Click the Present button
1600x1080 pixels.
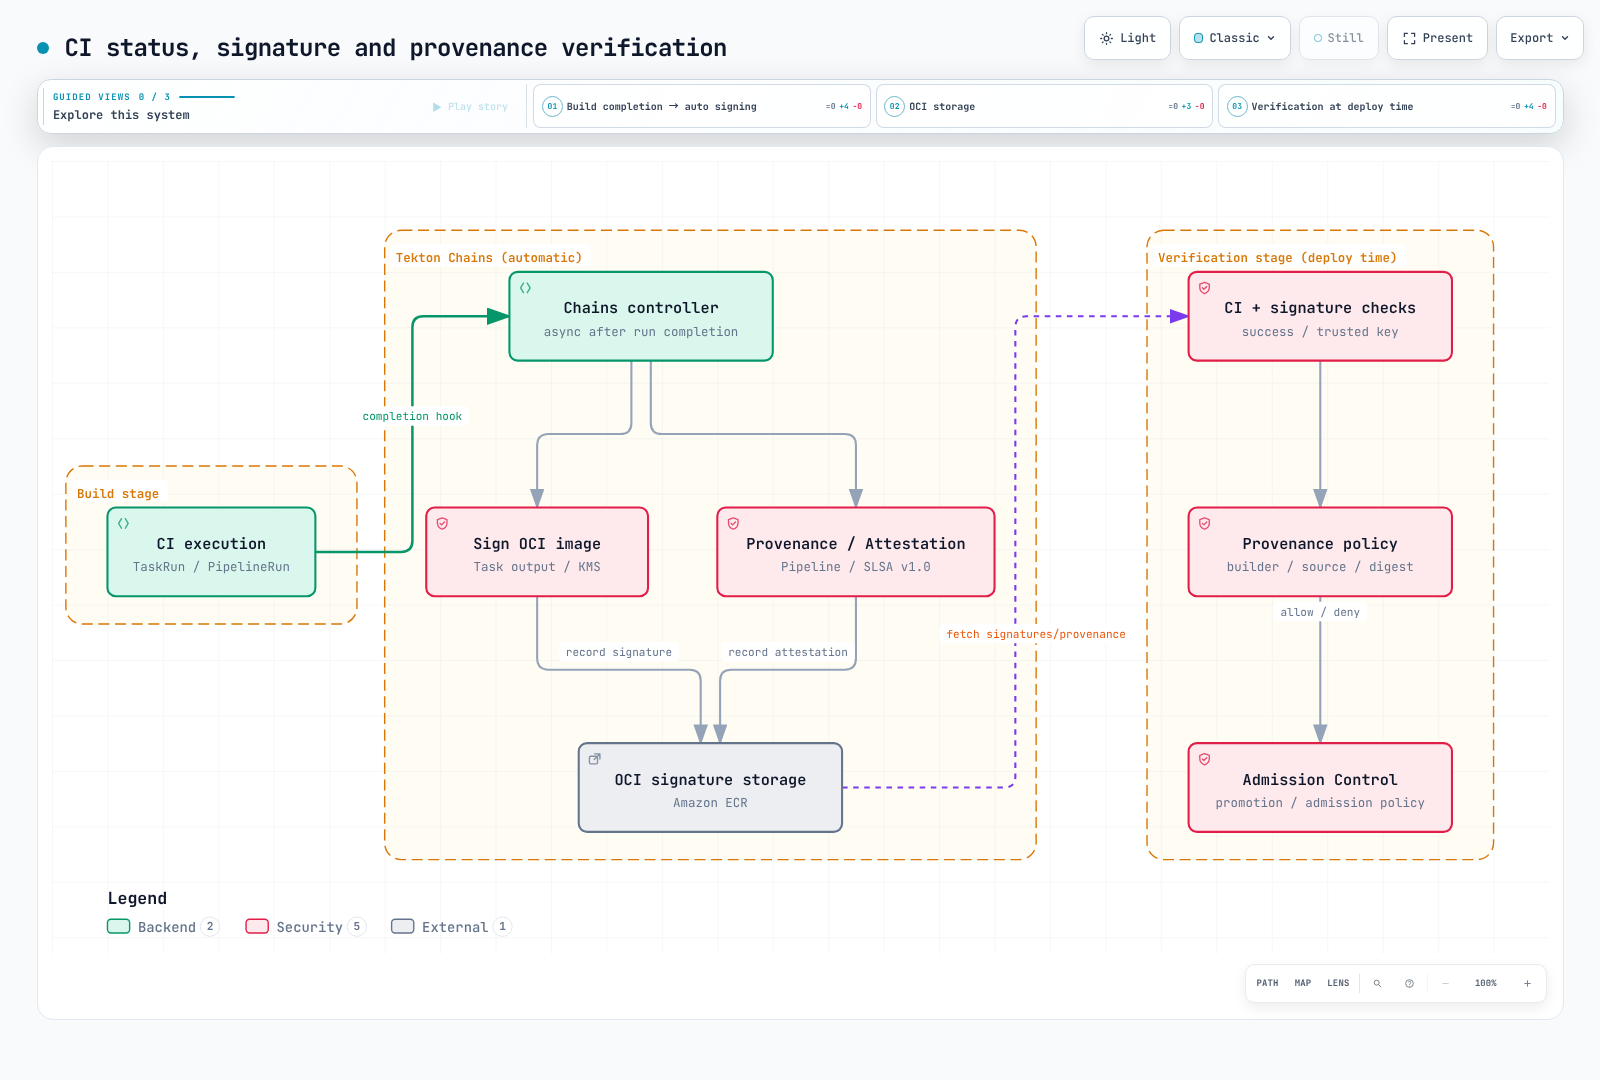(x=1437, y=38)
